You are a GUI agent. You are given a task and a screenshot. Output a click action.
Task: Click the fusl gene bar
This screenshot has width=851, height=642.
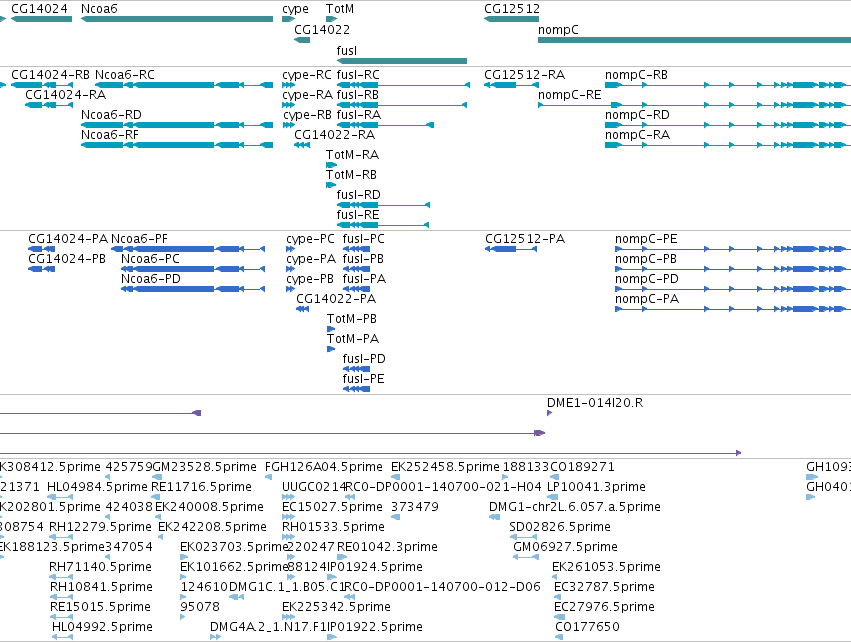(402, 61)
